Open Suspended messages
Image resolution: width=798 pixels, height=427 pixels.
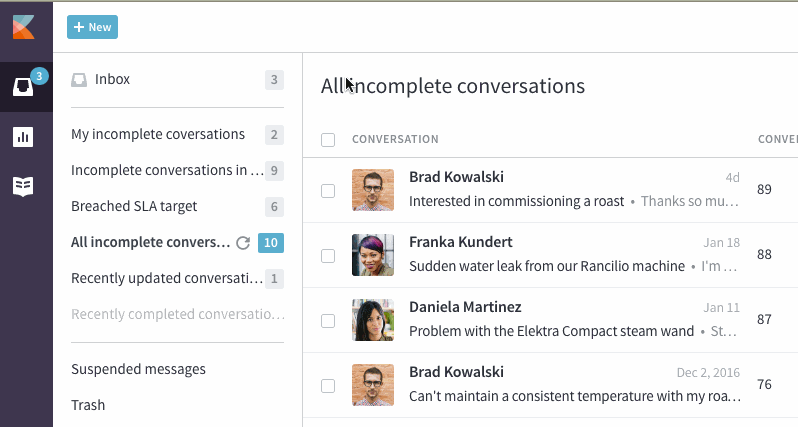pos(138,369)
